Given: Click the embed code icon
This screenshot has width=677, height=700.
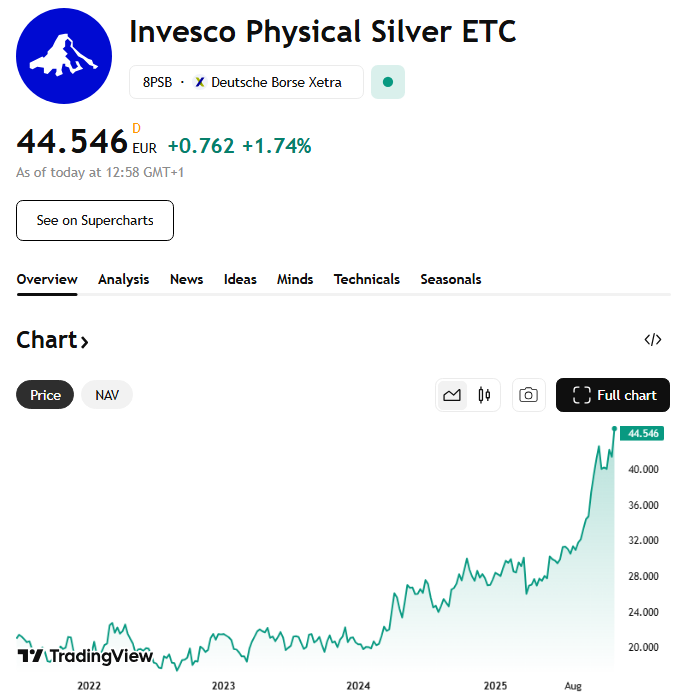Looking at the screenshot, I should point(653,340).
